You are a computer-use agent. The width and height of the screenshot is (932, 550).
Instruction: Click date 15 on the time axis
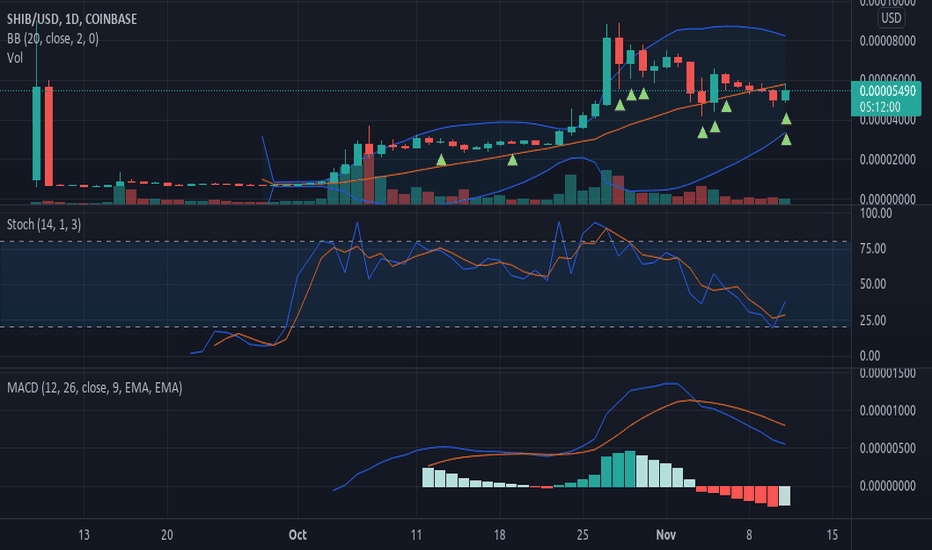pos(832,535)
